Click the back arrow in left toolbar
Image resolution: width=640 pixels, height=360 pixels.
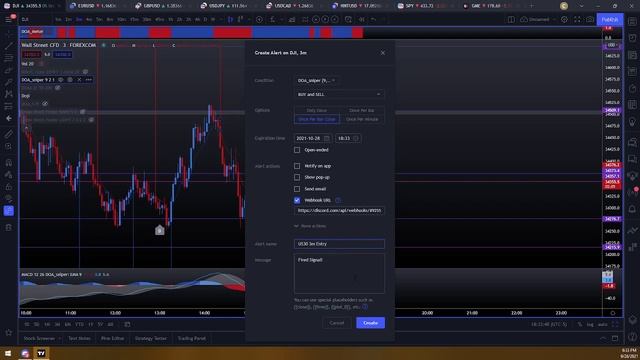[x=9, y=118]
